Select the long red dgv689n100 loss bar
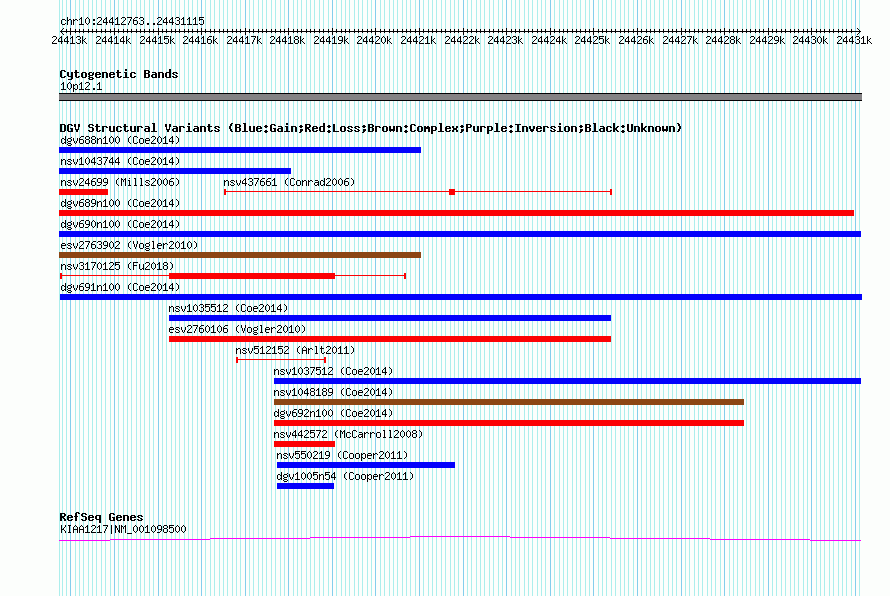 click(456, 213)
